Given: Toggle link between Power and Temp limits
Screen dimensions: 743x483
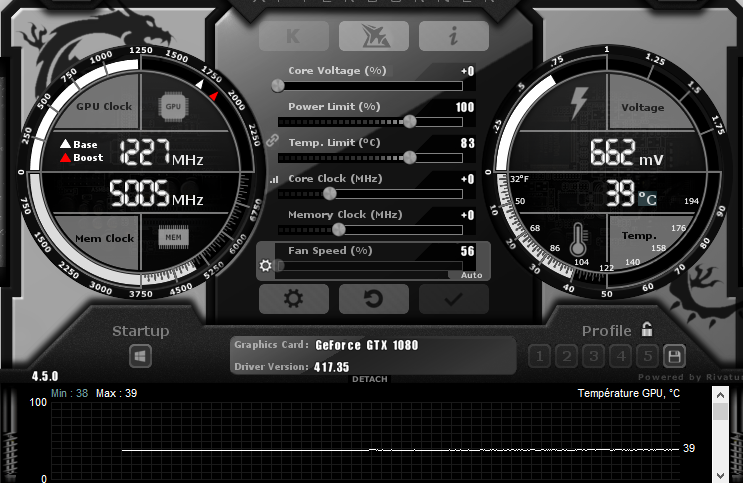Looking at the screenshot, I should (x=272, y=141).
